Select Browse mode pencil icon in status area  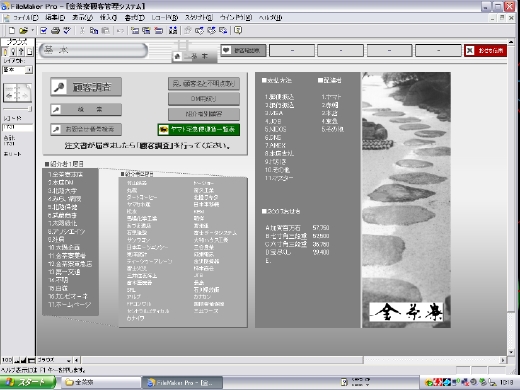(x=5, y=52)
